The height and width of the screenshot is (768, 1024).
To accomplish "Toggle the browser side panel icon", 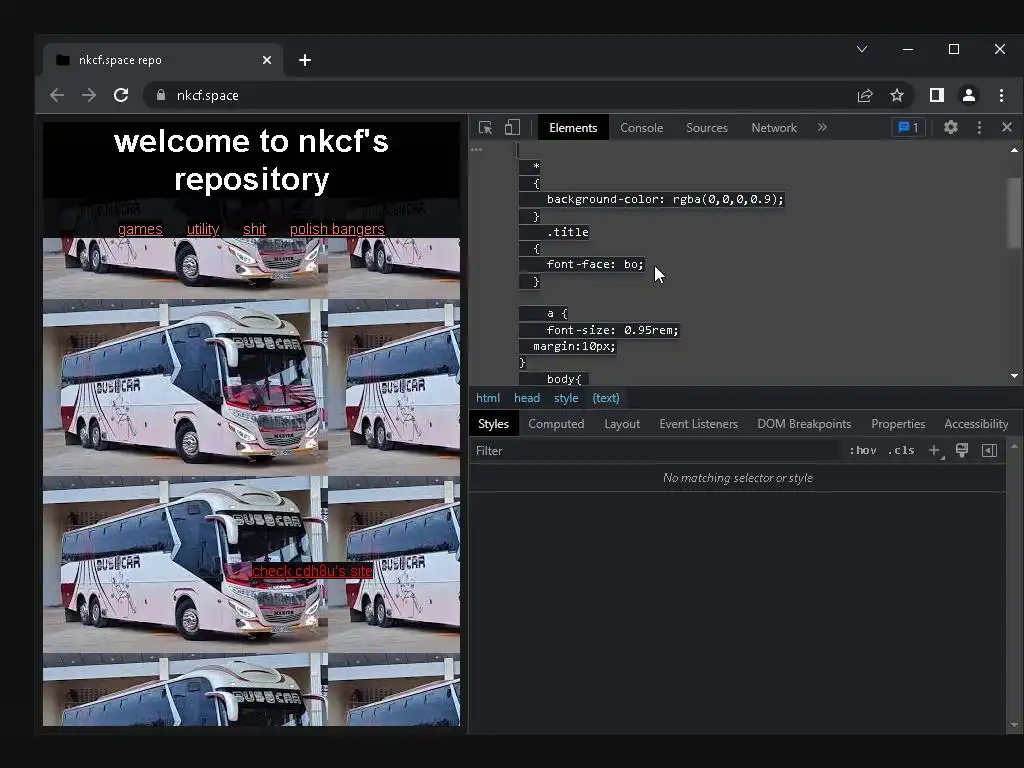I will click(x=936, y=95).
